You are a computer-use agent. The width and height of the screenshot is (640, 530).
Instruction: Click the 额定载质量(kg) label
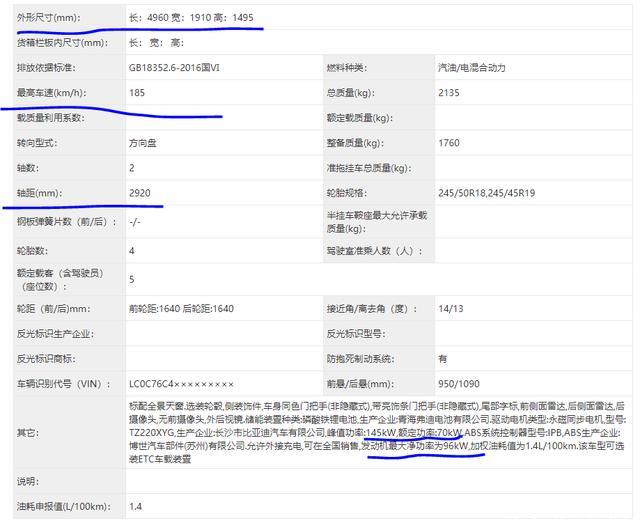coord(360,118)
